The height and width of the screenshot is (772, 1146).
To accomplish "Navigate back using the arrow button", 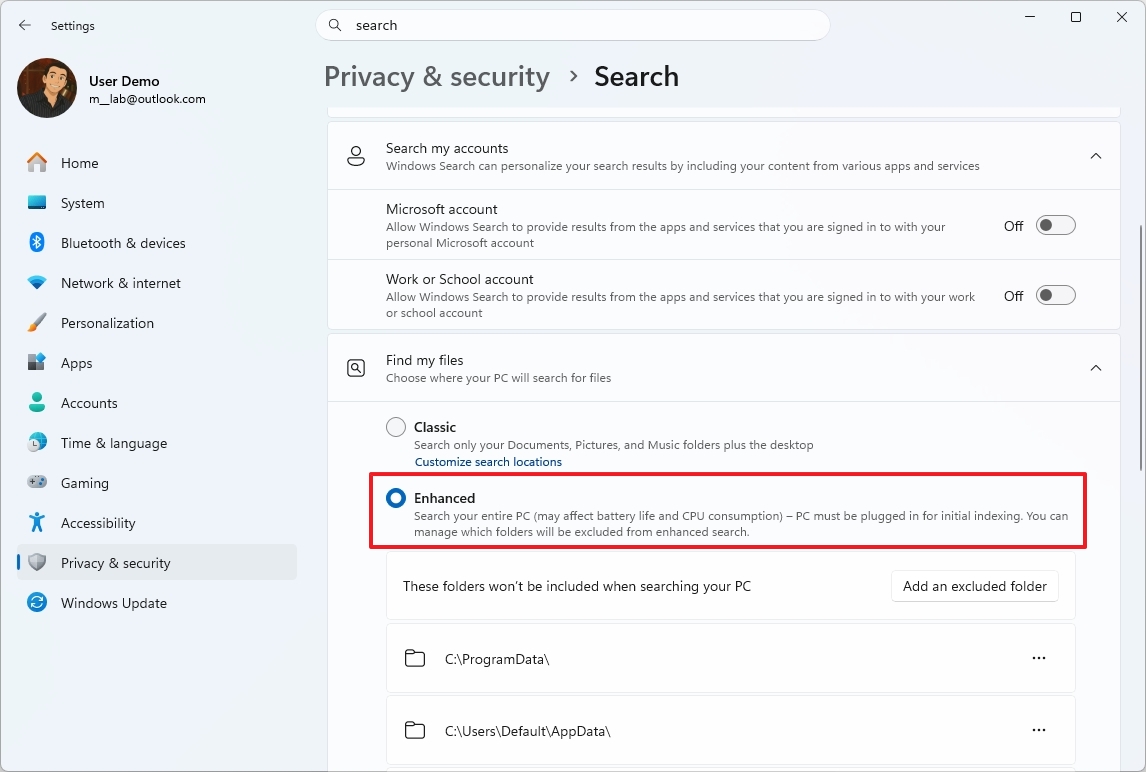I will pyautogui.click(x=25, y=25).
